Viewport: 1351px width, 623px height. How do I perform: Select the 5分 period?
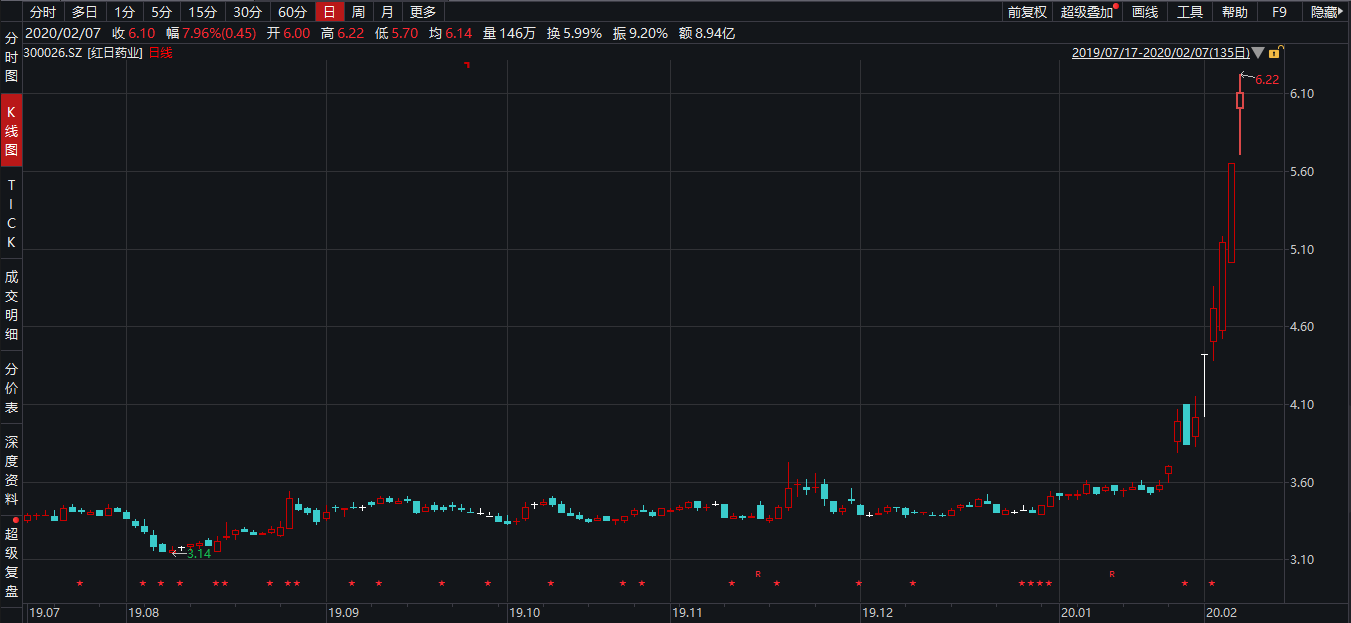click(x=161, y=12)
